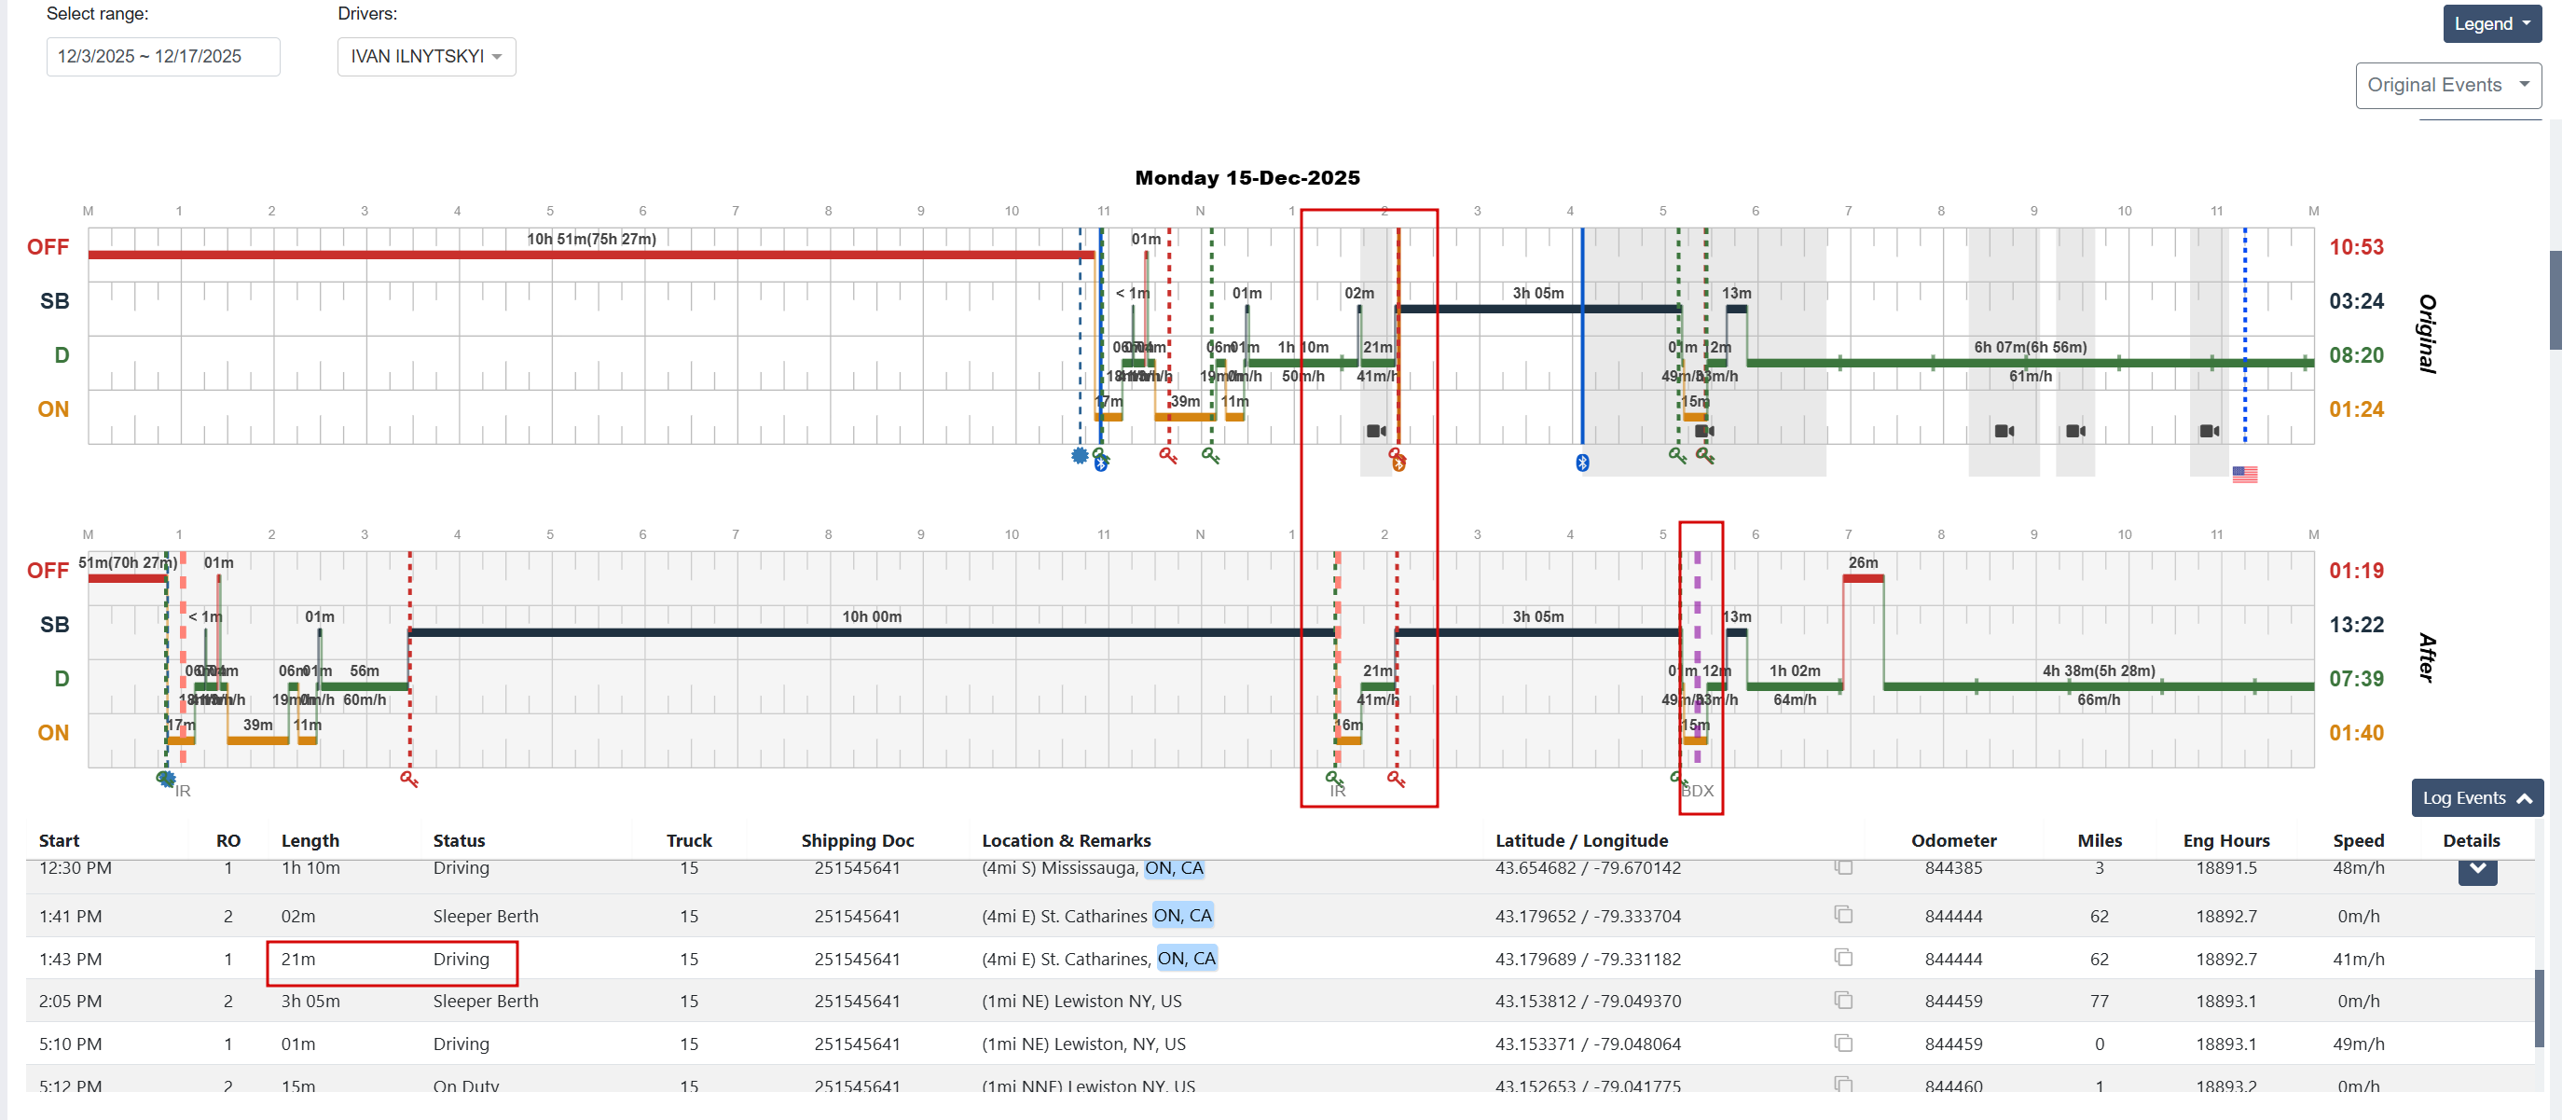Collapse the Log Events panel
Screen dimensions: 2576x1120
(2476, 798)
